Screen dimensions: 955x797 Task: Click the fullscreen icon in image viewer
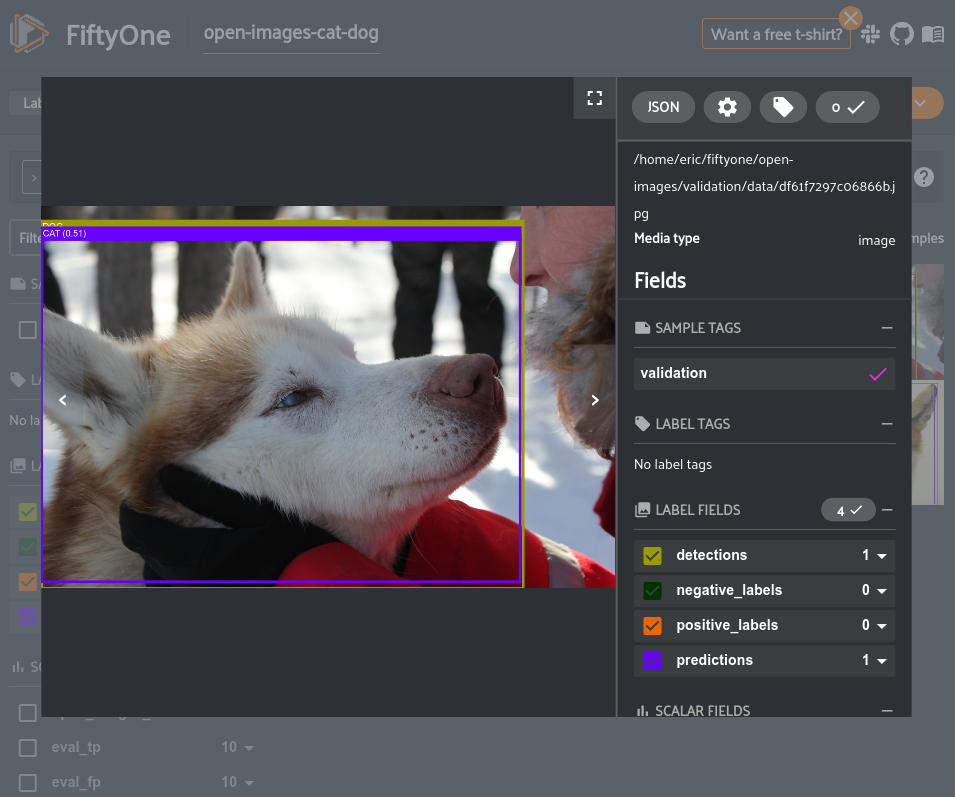pyautogui.click(x=595, y=98)
